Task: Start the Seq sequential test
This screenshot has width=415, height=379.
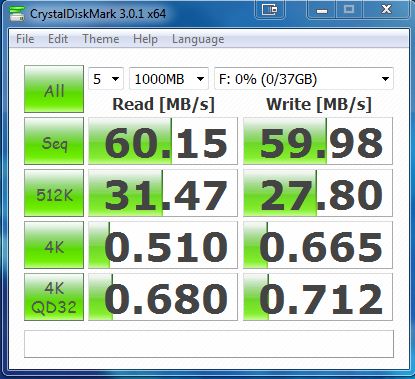Action: [54, 141]
